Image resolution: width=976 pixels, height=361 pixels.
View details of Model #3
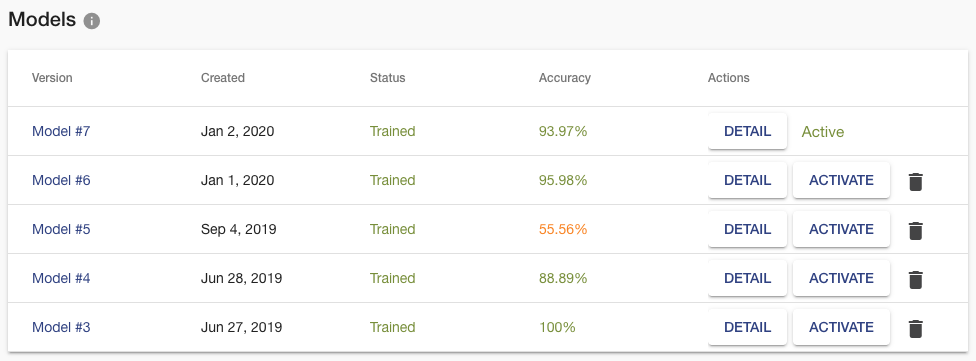pyautogui.click(x=748, y=327)
